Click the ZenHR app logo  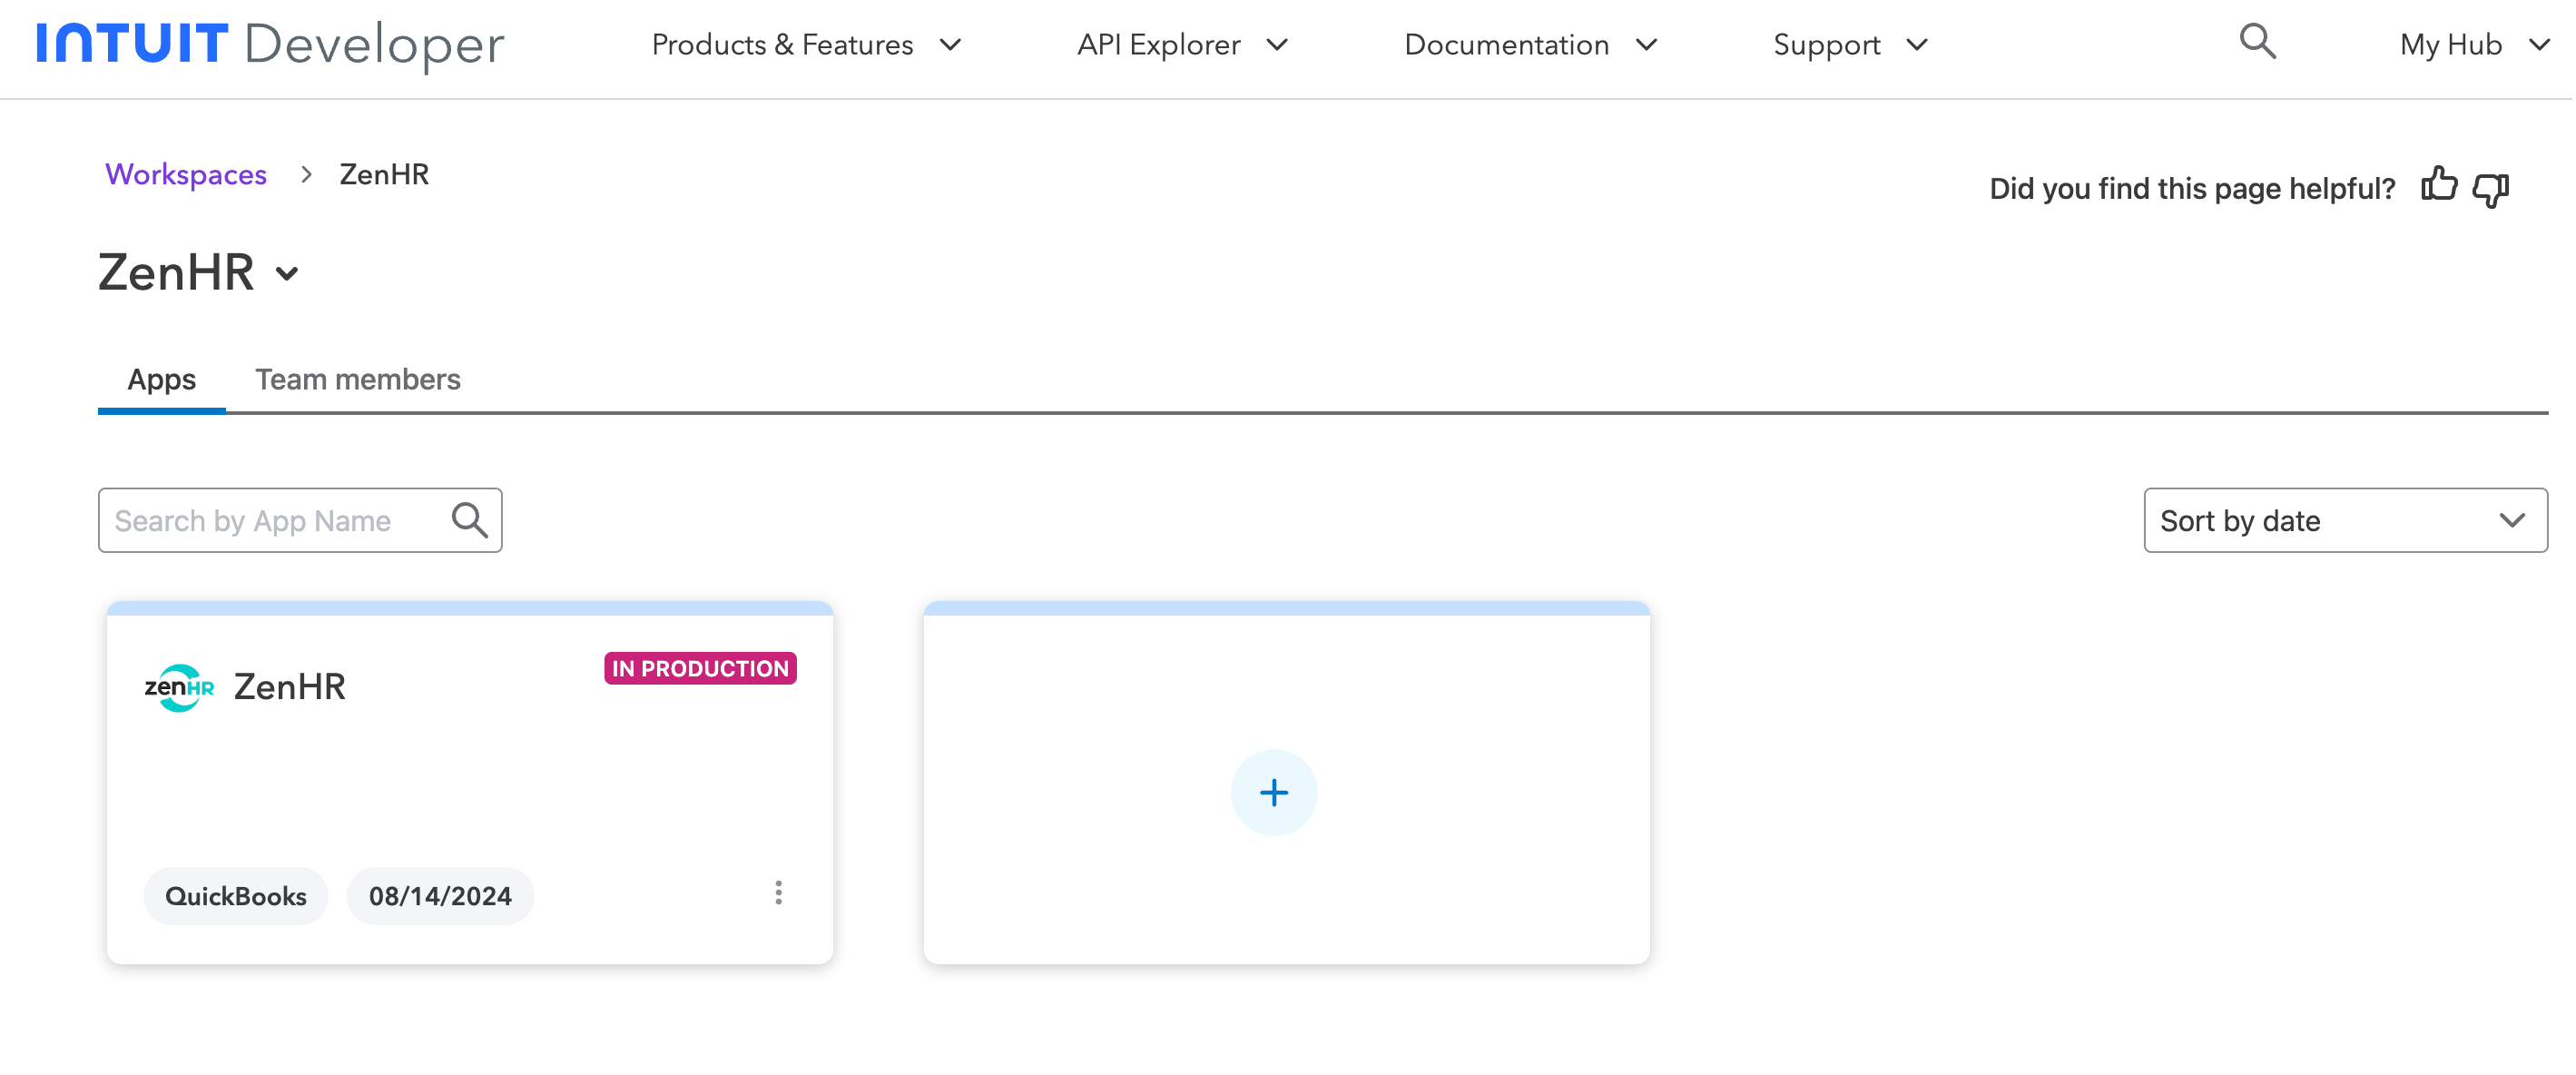pyautogui.click(x=180, y=687)
